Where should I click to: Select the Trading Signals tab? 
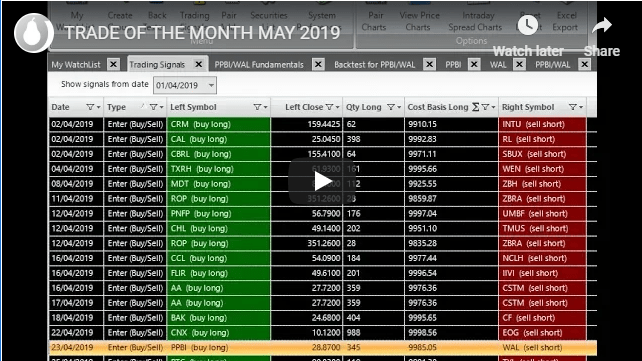coord(157,65)
